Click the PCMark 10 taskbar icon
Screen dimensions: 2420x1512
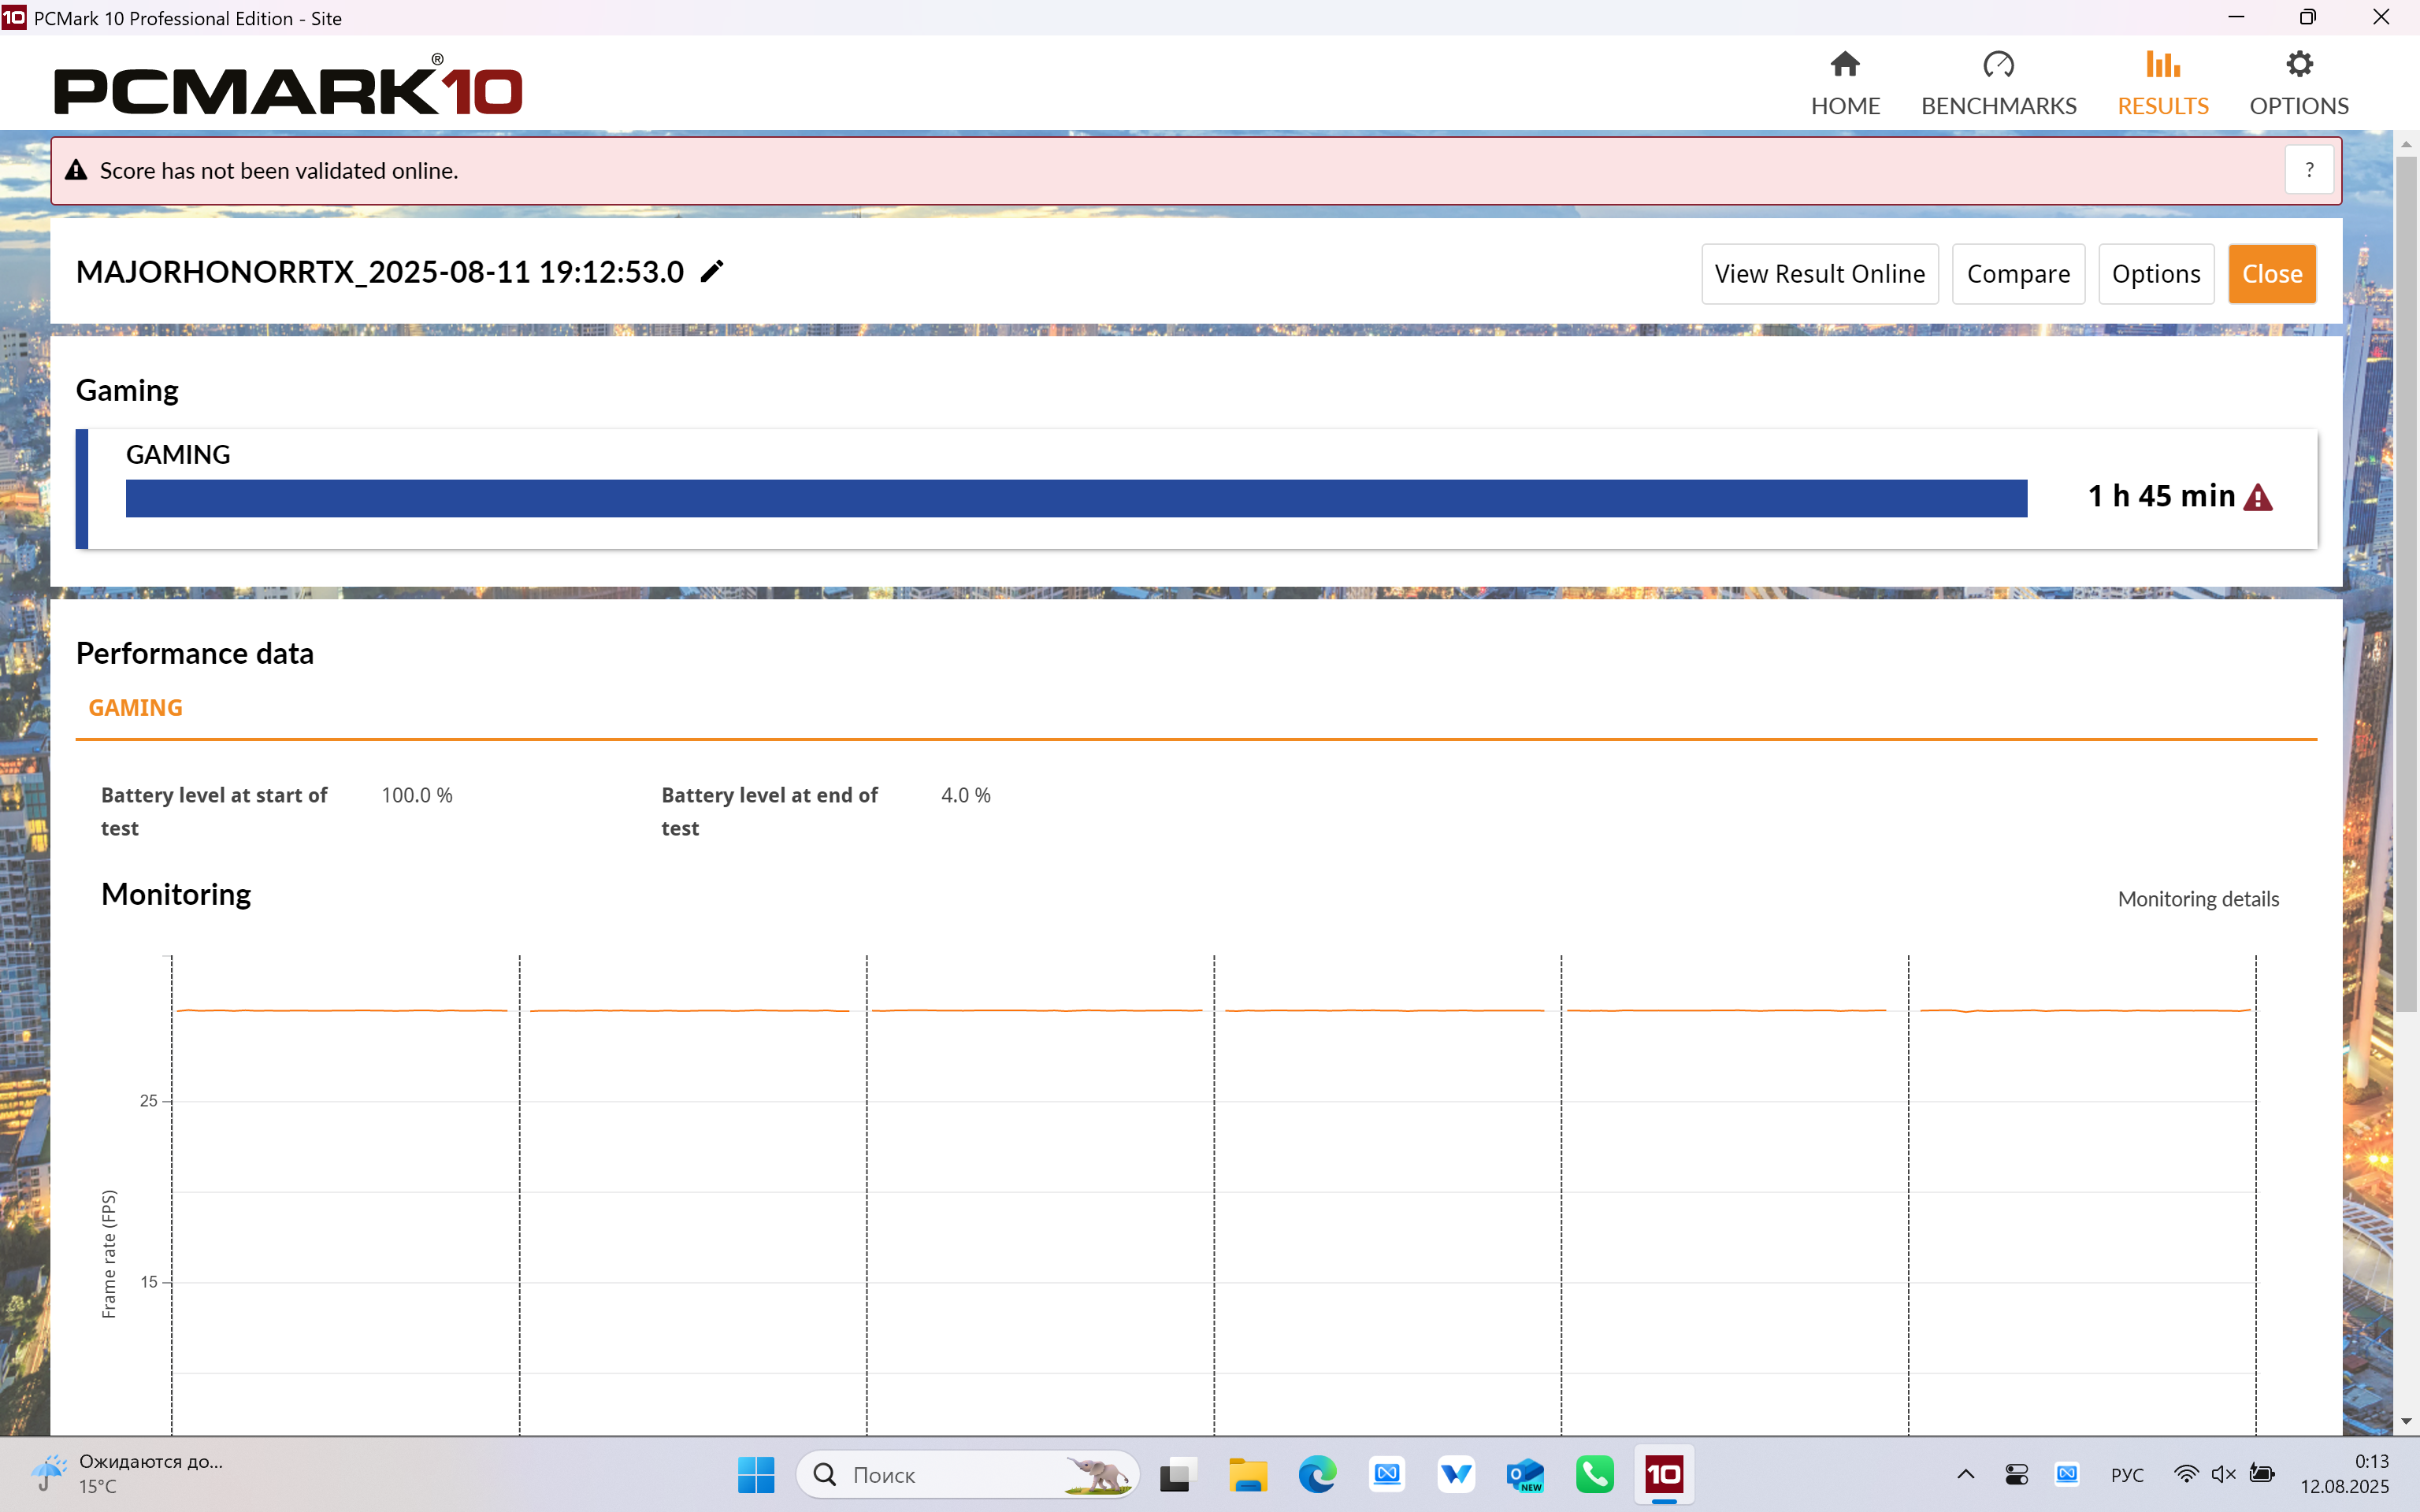[1663, 1474]
